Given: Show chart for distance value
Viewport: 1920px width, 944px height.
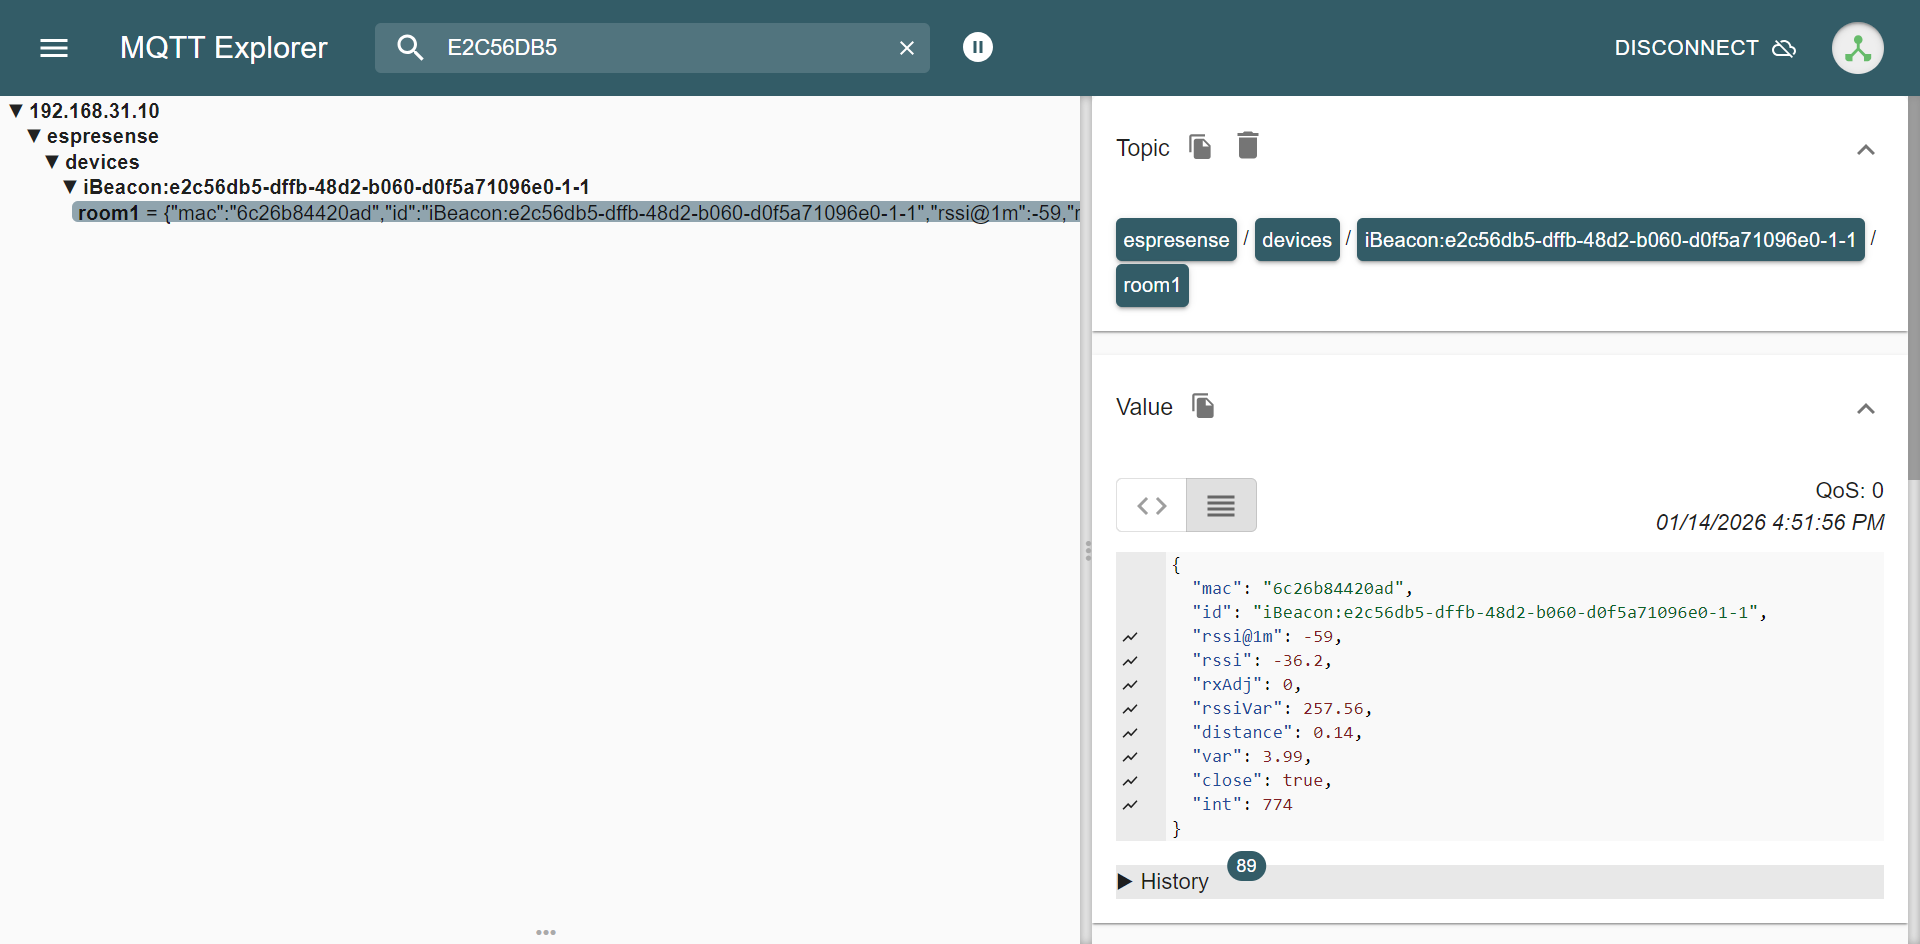Looking at the screenshot, I should pyautogui.click(x=1130, y=733).
